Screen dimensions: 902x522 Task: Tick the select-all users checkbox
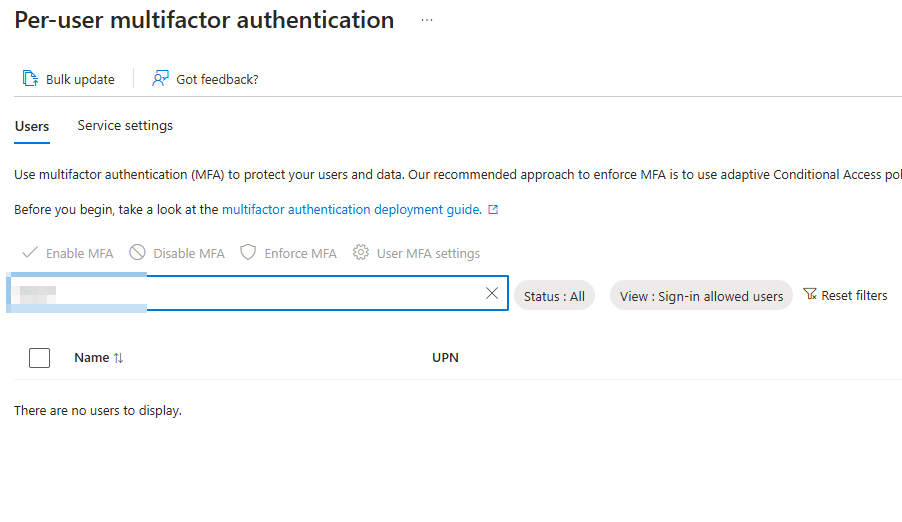point(40,358)
